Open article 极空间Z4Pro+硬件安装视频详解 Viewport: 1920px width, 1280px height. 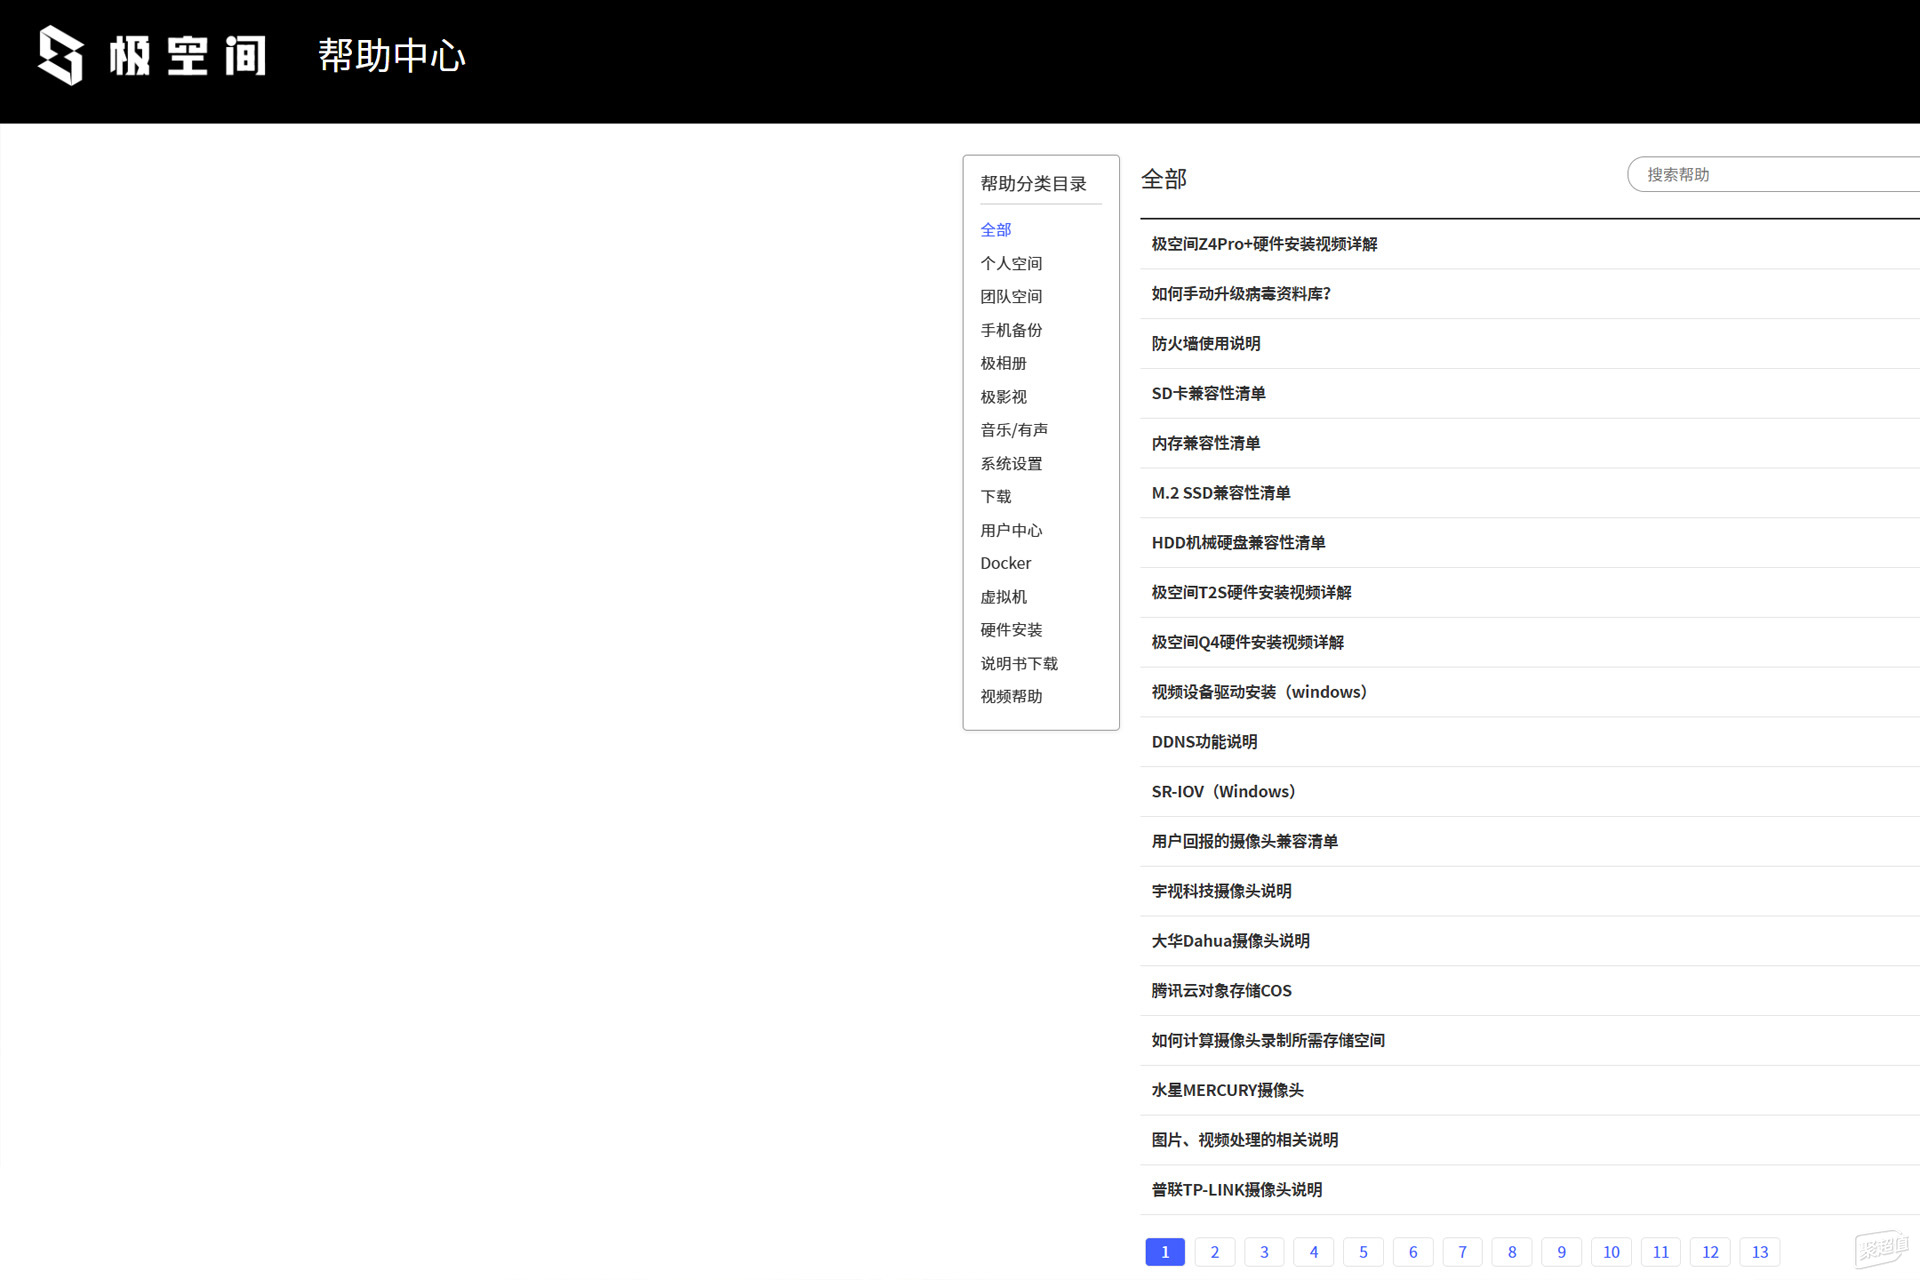(x=1264, y=244)
